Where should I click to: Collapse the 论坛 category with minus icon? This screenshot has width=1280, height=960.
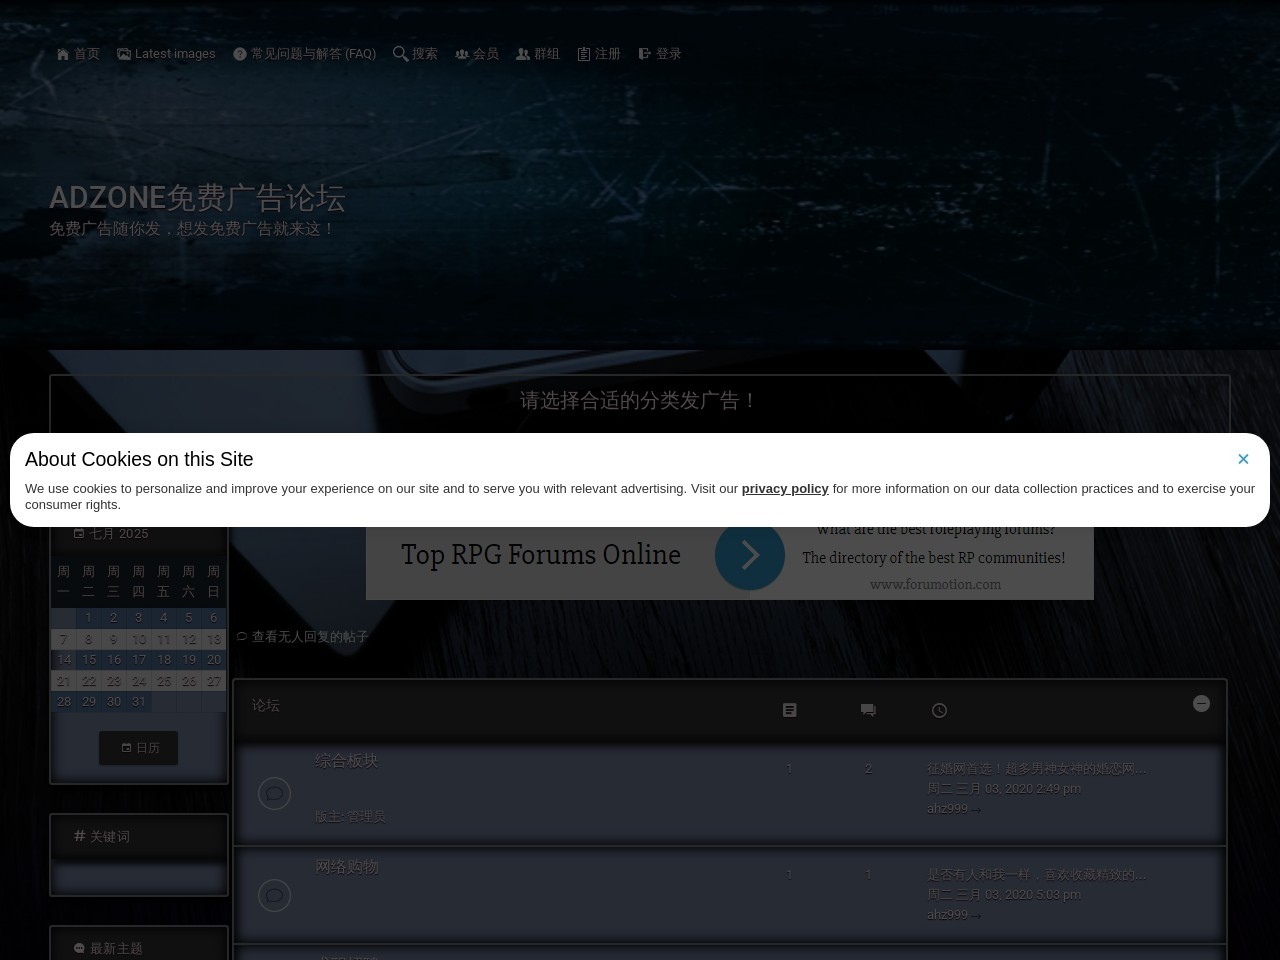[x=1201, y=704]
